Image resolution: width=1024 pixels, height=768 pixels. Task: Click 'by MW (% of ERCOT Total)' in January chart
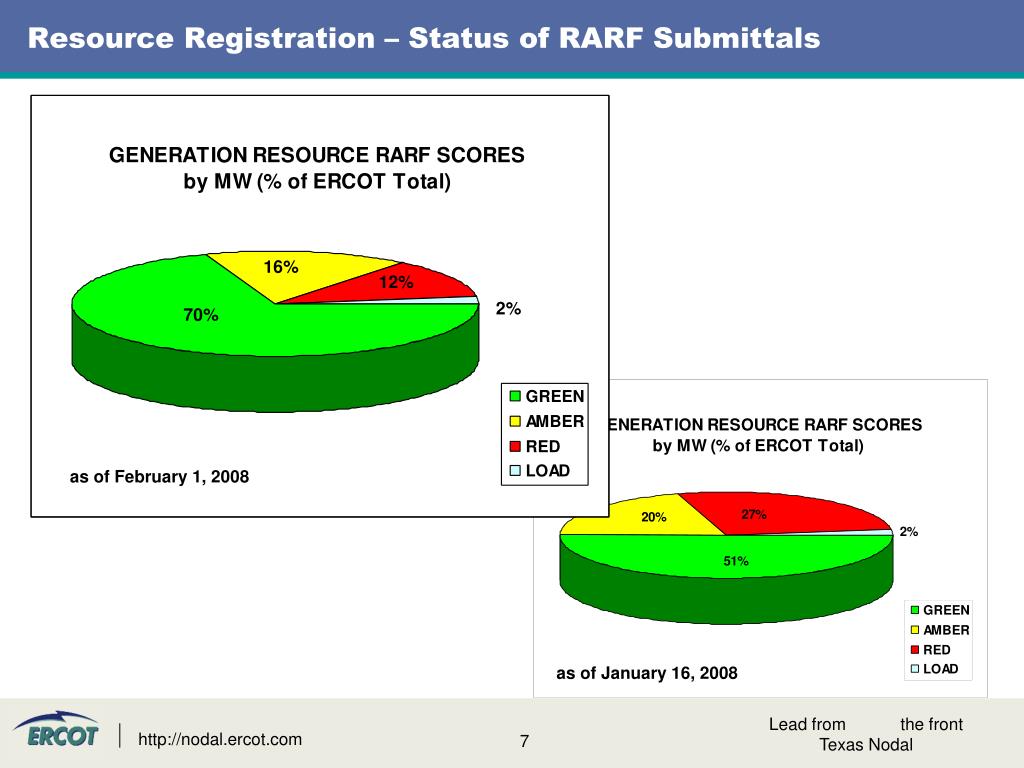[758, 446]
